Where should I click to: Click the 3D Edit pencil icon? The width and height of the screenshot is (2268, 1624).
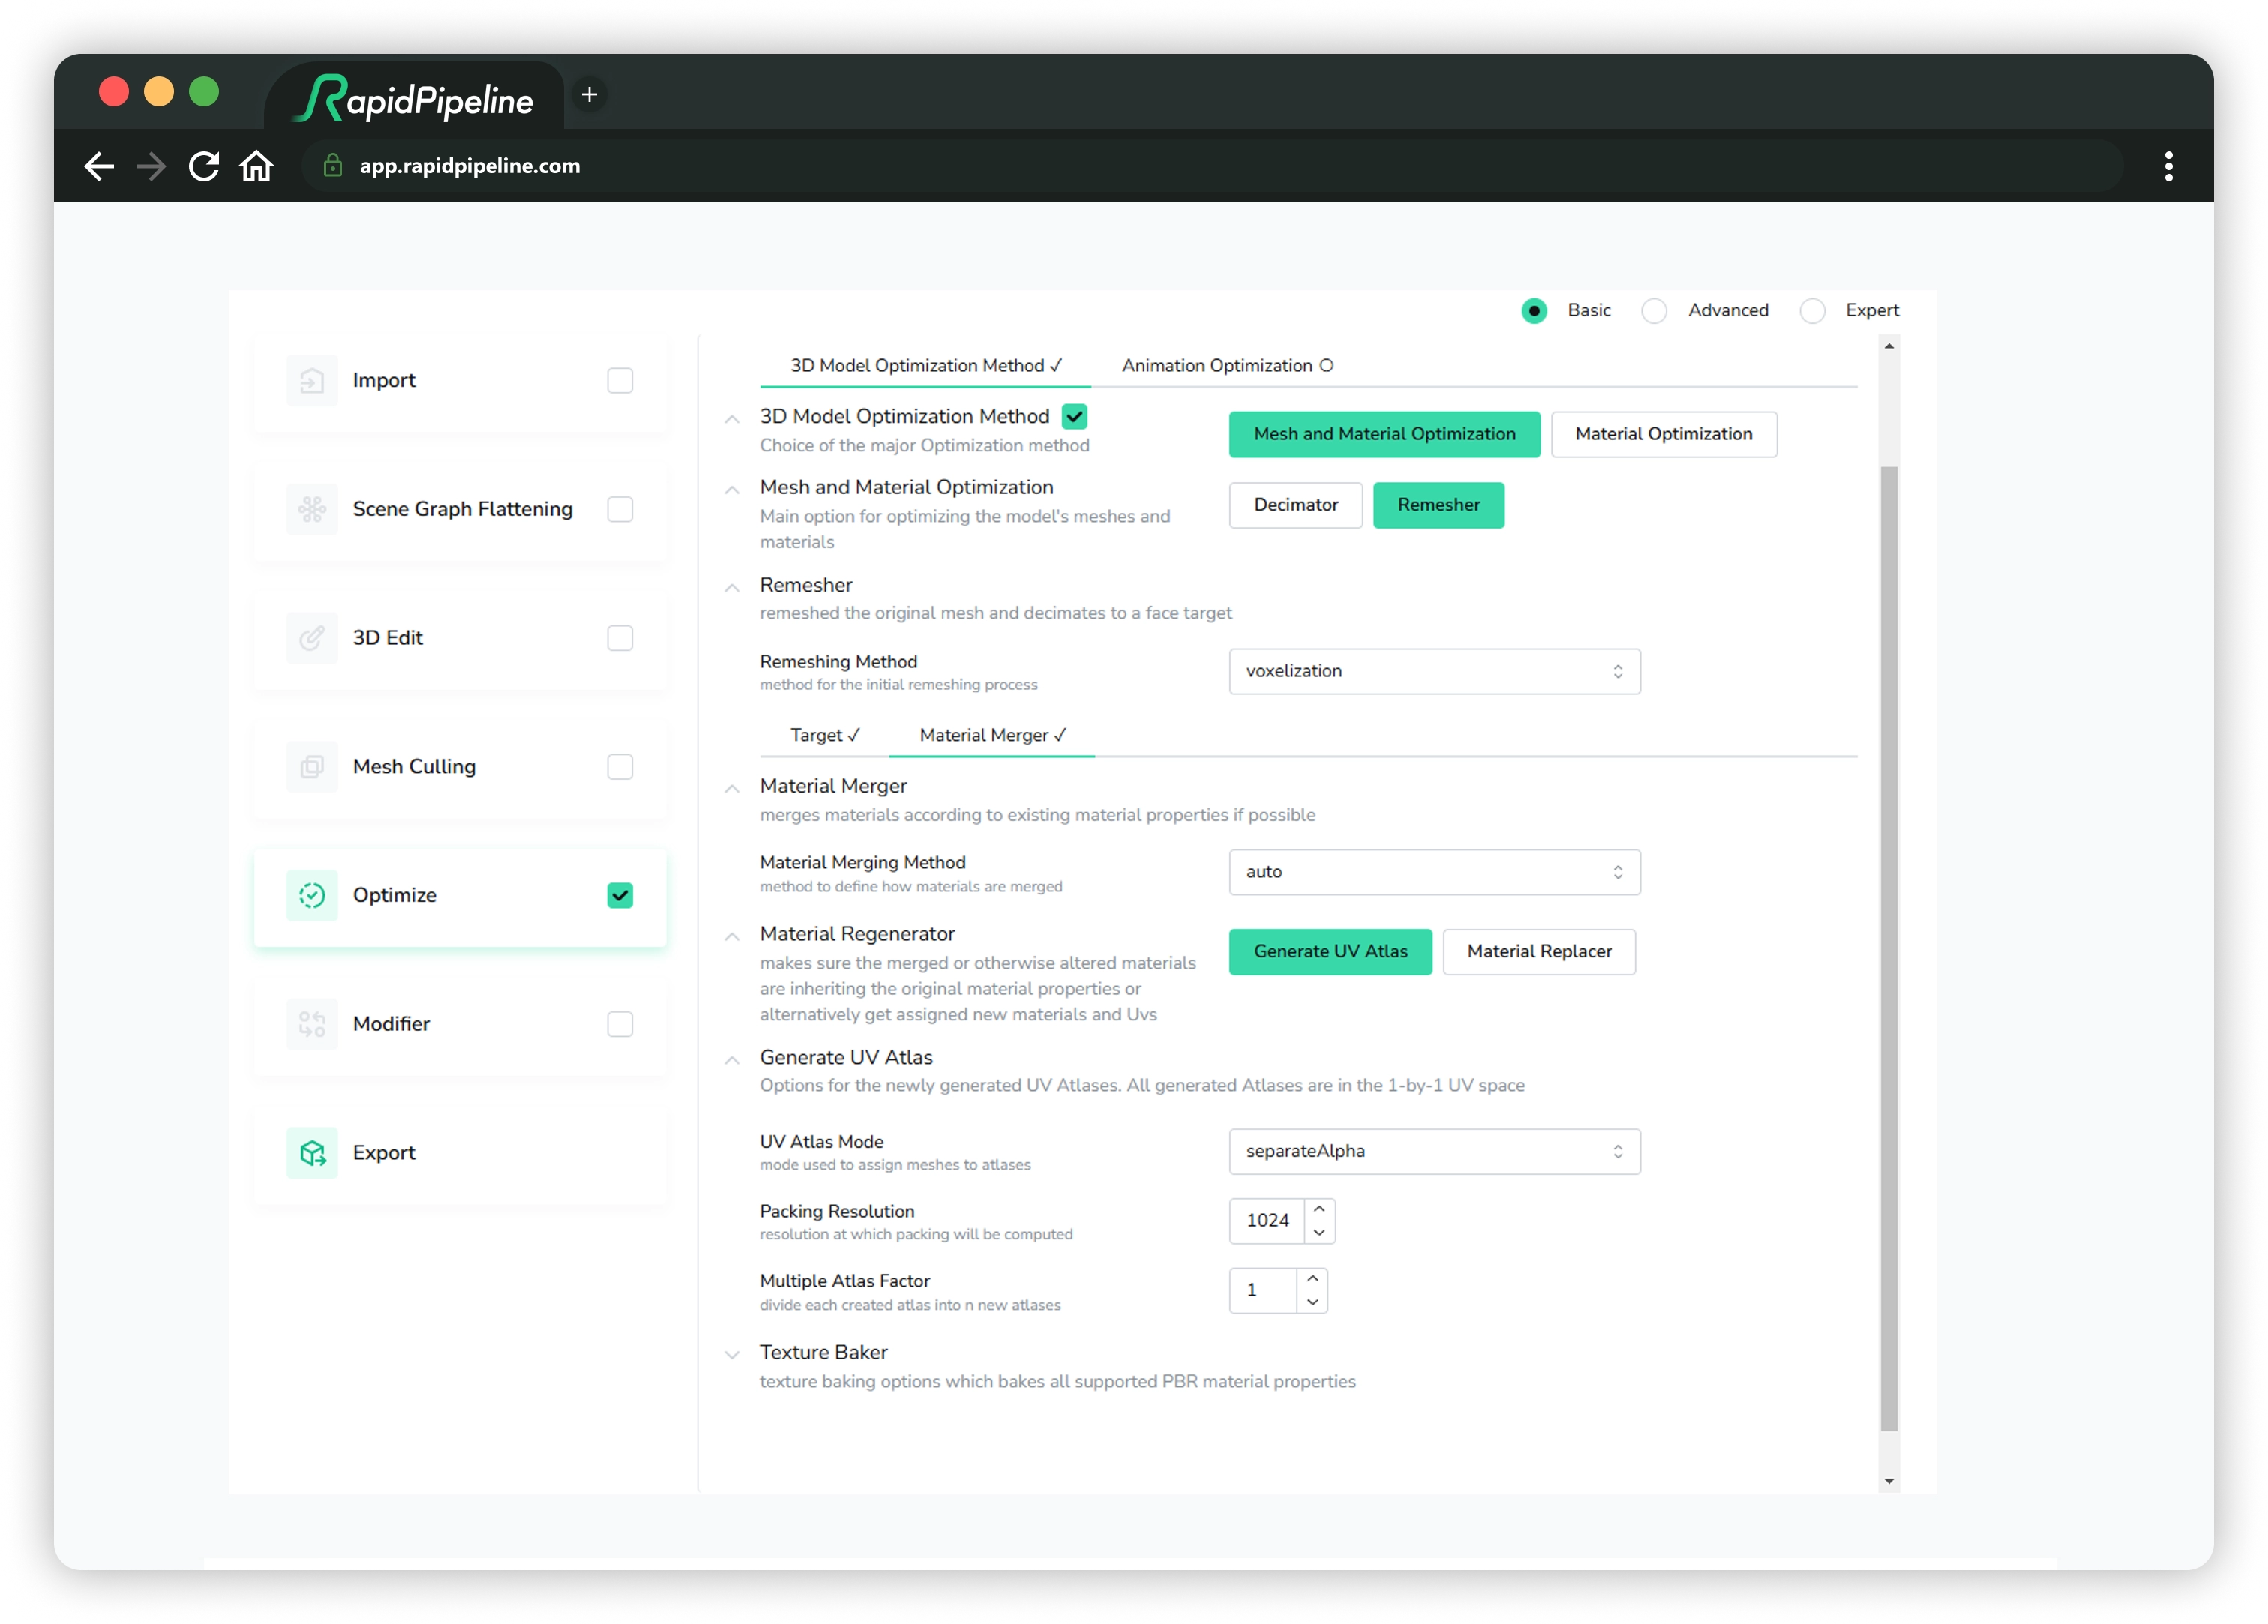point(312,638)
